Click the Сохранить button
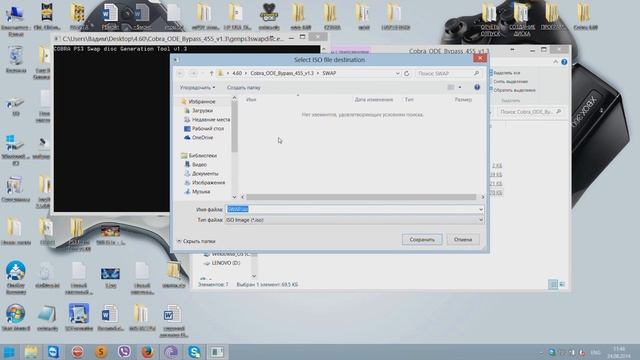The image size is (640, 360). [422, 240]
